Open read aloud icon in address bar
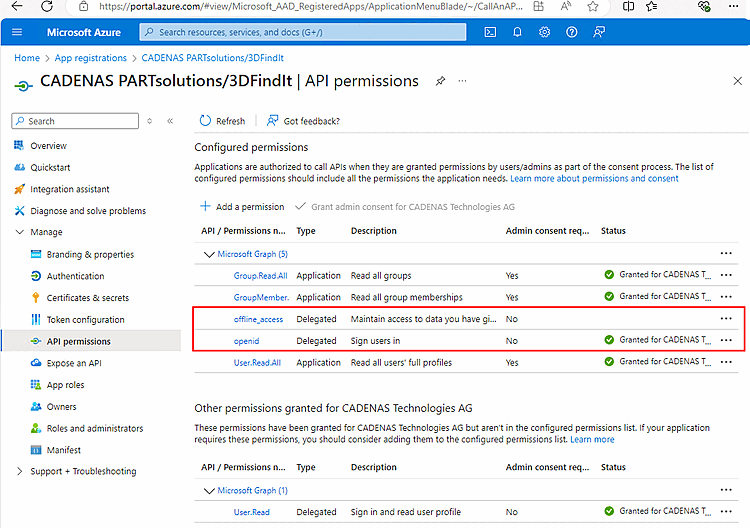Viewport: 750px width, 528px height. tap(566, 6)
